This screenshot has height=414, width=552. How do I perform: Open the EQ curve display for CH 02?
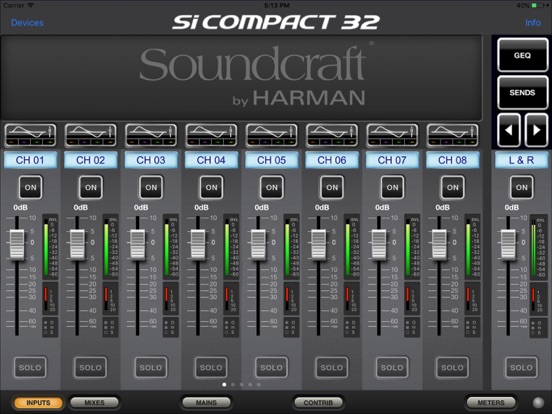click(91, 135)
